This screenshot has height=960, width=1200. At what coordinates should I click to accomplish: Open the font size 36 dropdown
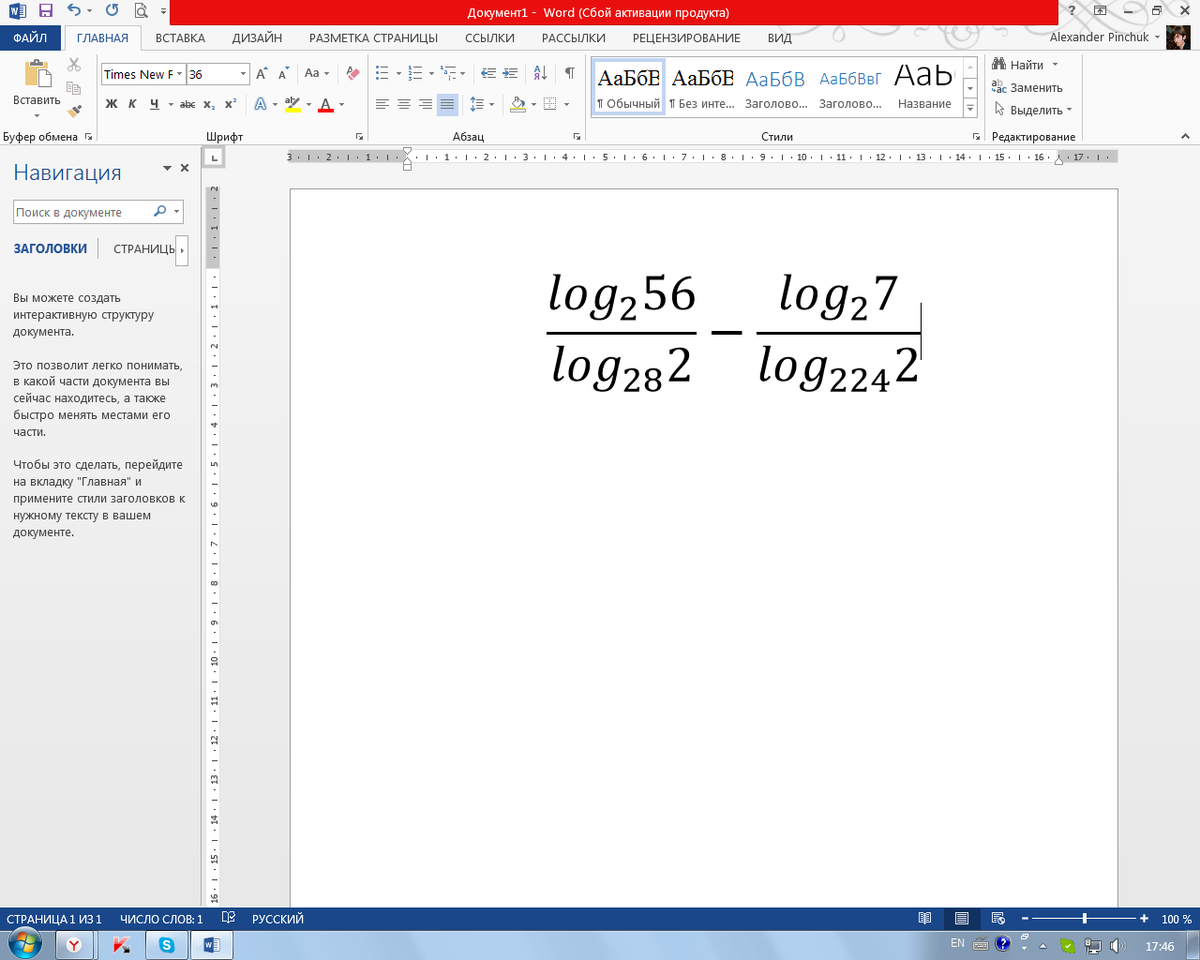coord(243,74)
